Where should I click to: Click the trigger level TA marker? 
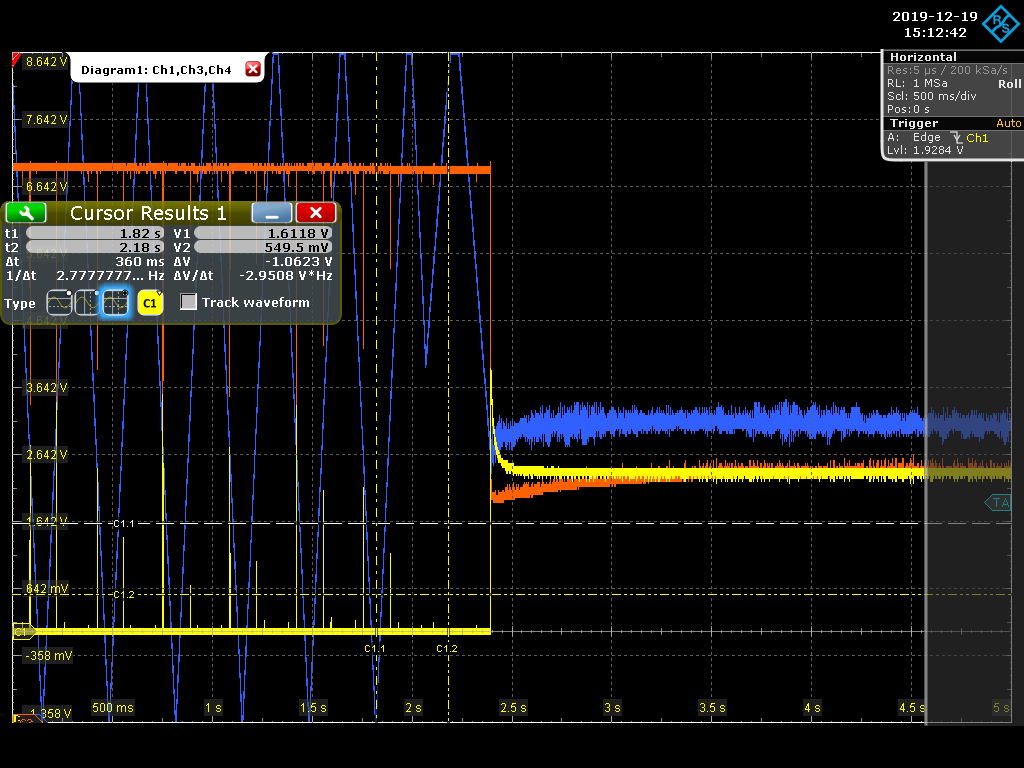[997, 502]
